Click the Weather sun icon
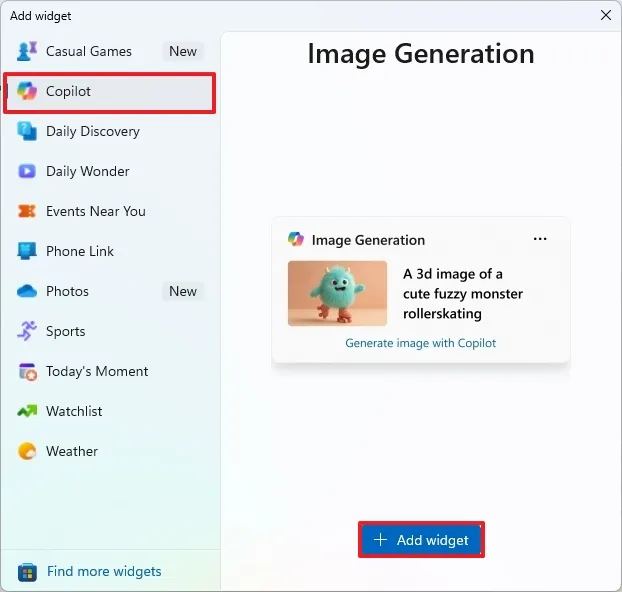The image size is (622, 592). point(27,451)
